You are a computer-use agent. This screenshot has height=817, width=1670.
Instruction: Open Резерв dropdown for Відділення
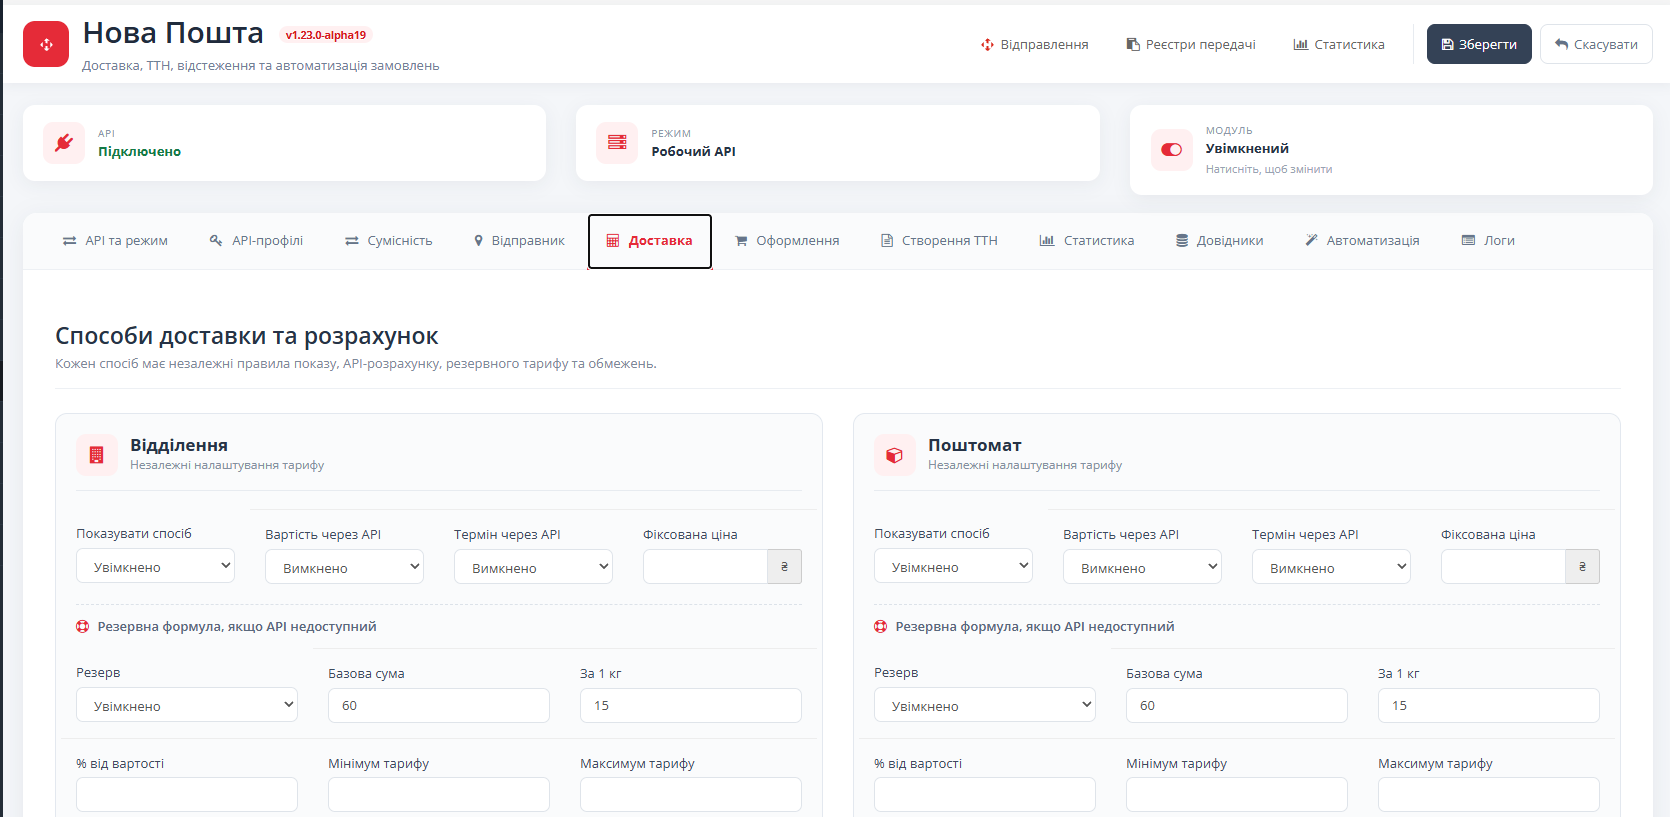(187, 705)
